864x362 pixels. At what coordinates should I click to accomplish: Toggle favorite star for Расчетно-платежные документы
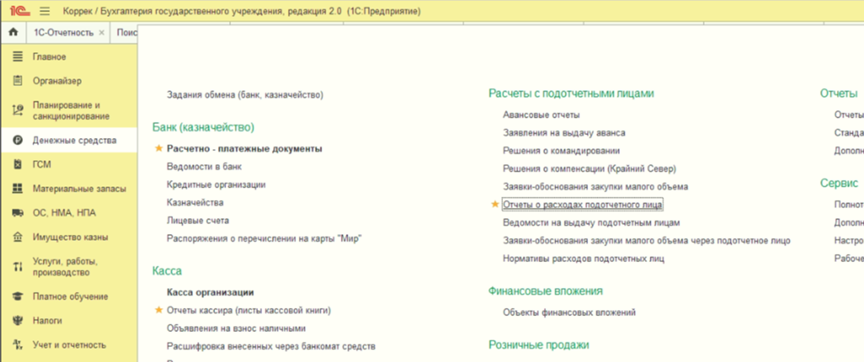click(x=159, y=149)
